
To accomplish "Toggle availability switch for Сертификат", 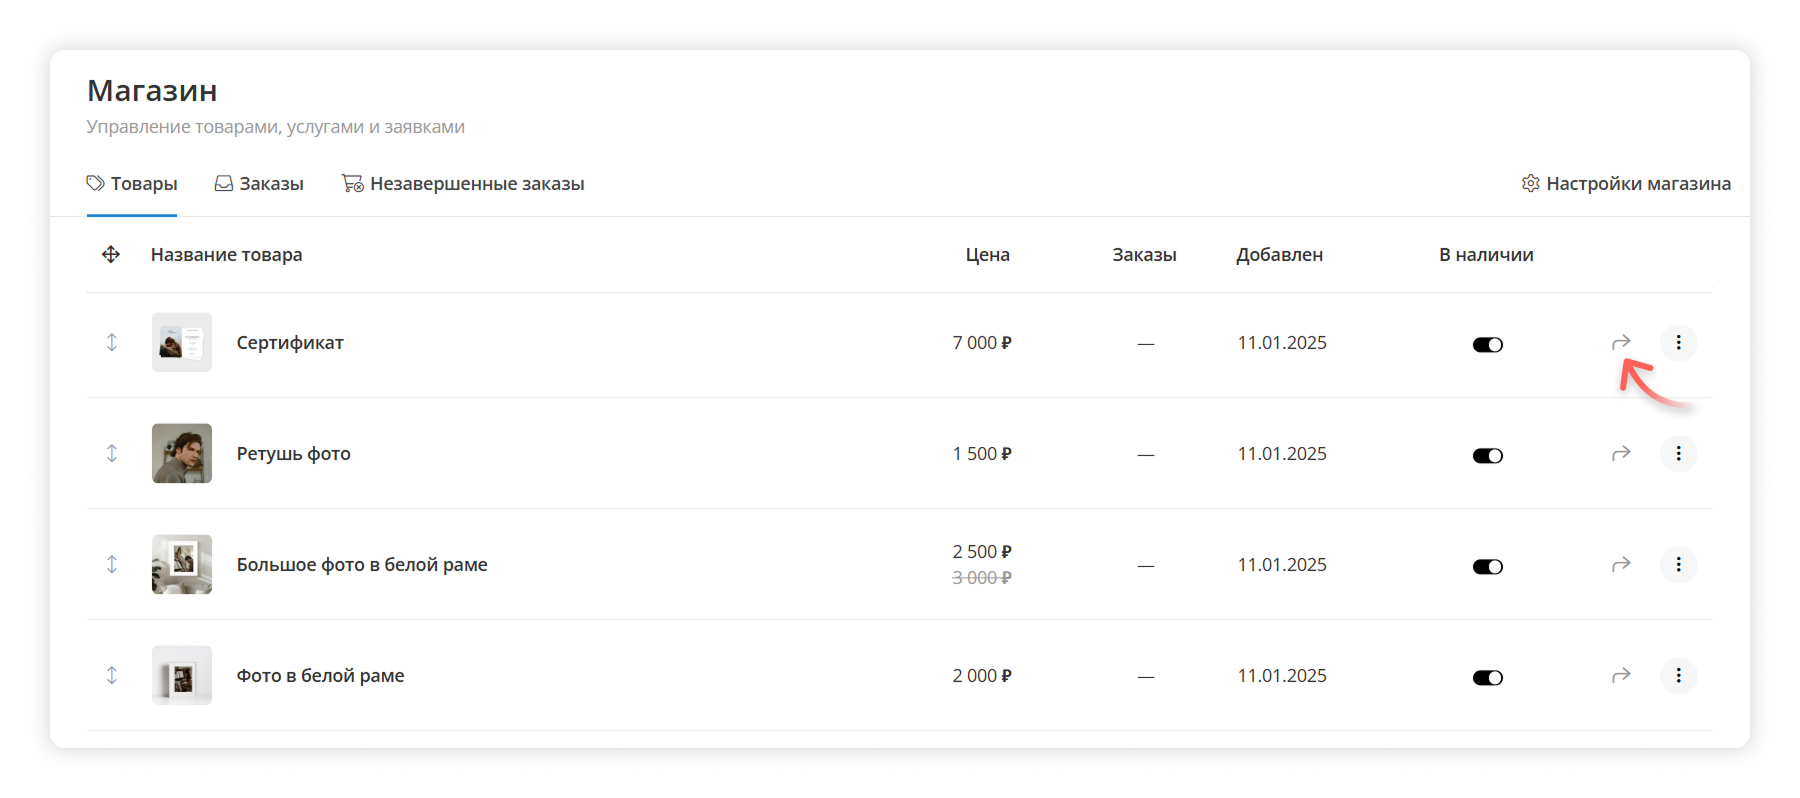I will point(1487,345).
